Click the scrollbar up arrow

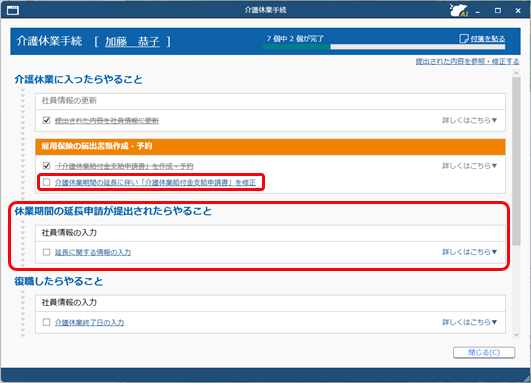[x=516, y=73]
